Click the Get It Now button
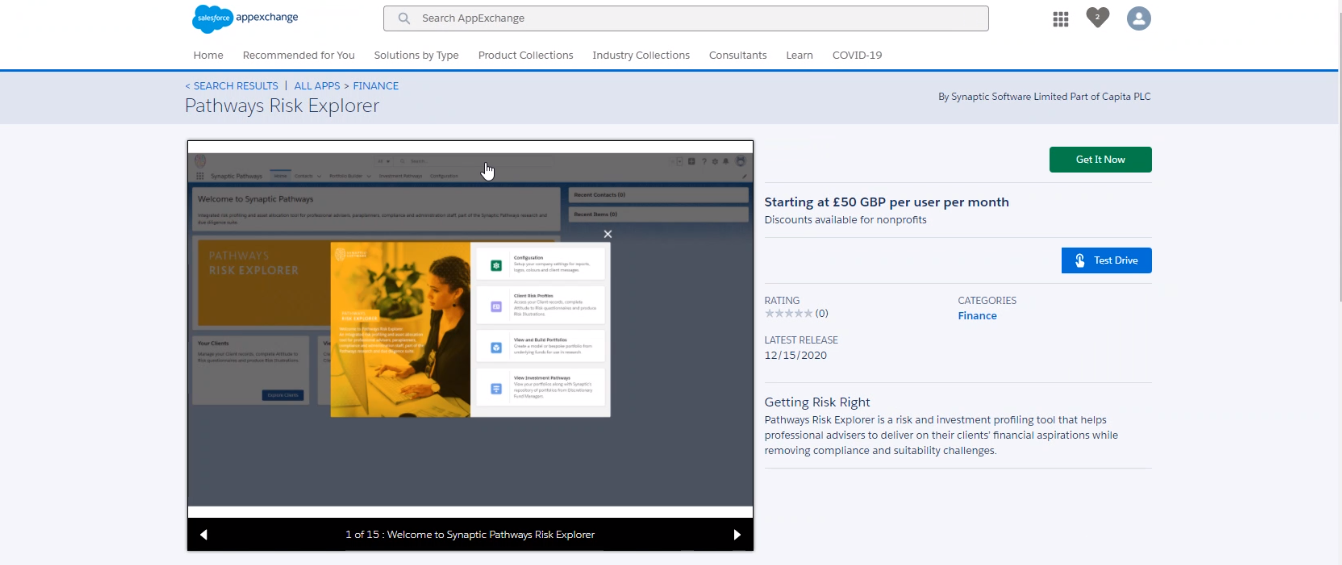The width and height of the screenshot is (1342, 565). tap(1100, 160)
